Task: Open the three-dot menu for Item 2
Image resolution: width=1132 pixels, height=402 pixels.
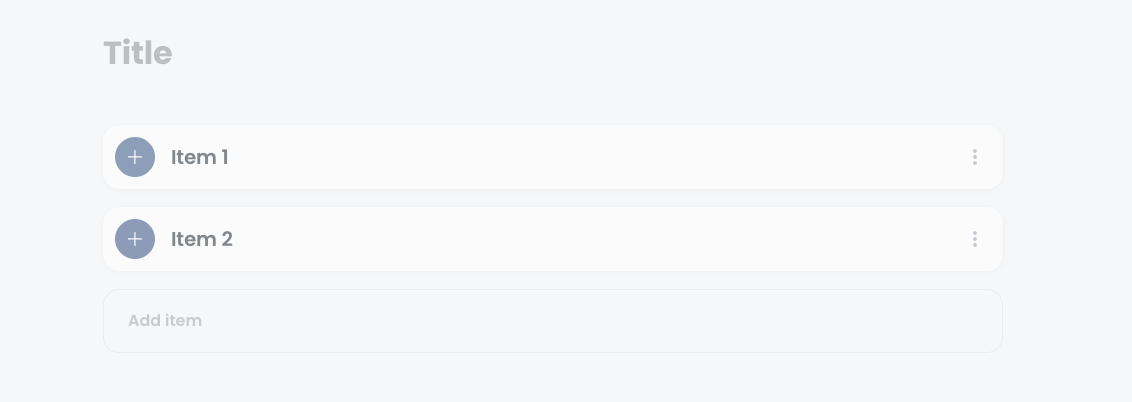Action: [975, 239]
